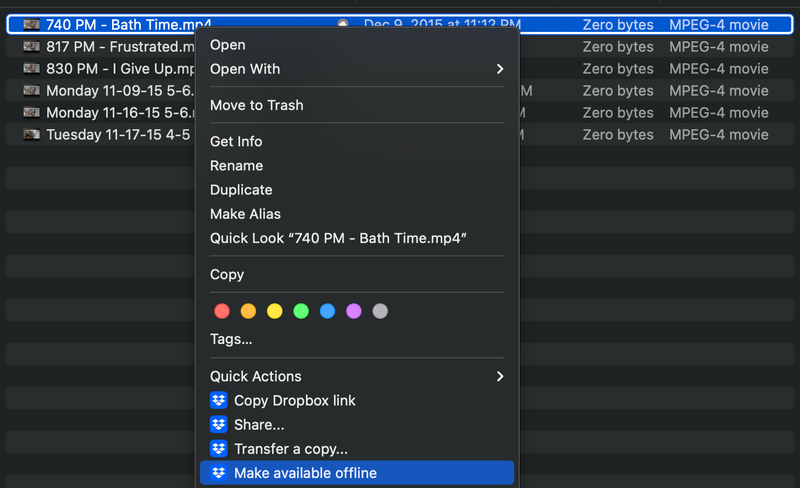The height and width of the screenshot is (488, 800).
Task: Click Dropbox icon beside Copy Dropbox link
Action: 218,400
